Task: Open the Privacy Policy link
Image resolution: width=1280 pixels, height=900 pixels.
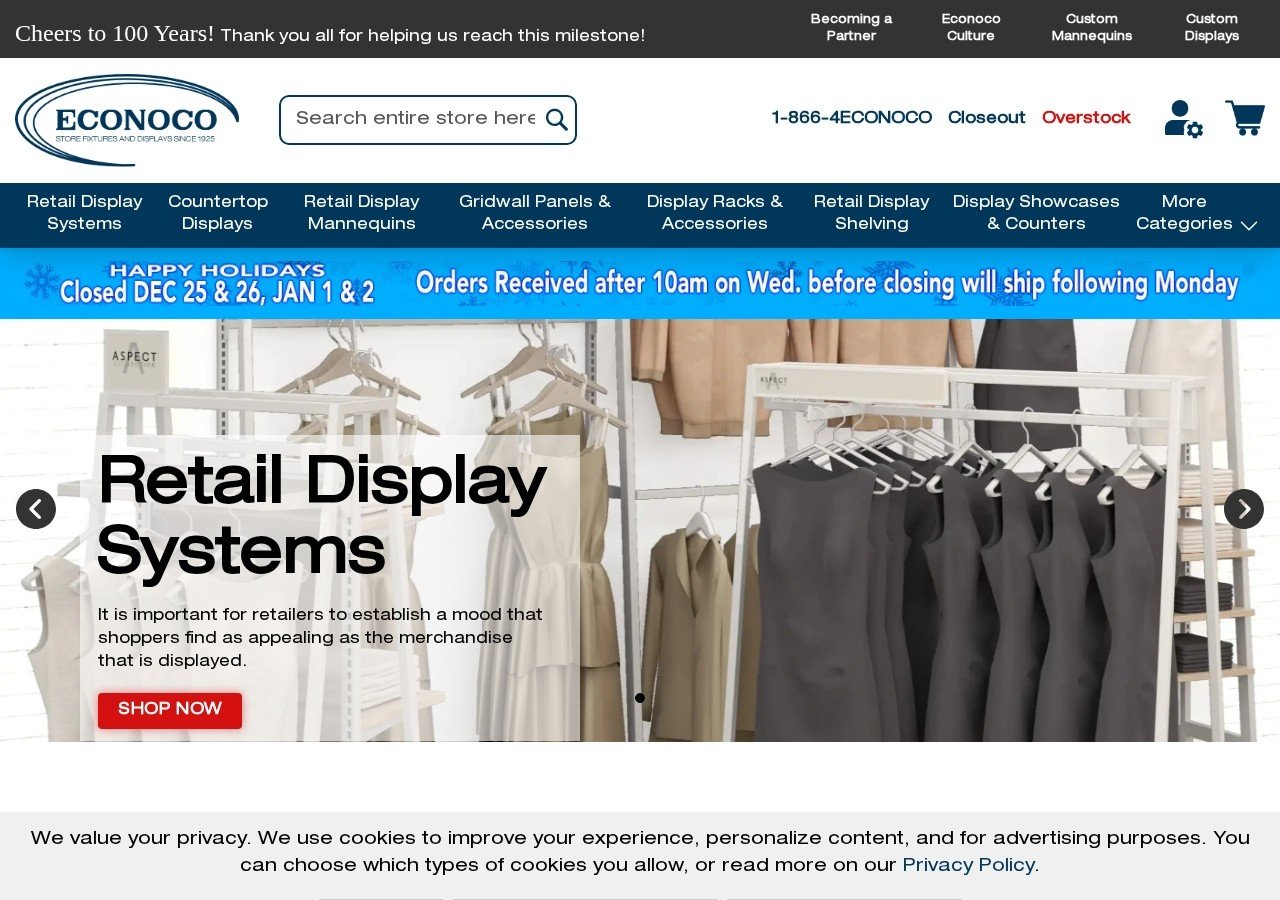Action: 967,864
